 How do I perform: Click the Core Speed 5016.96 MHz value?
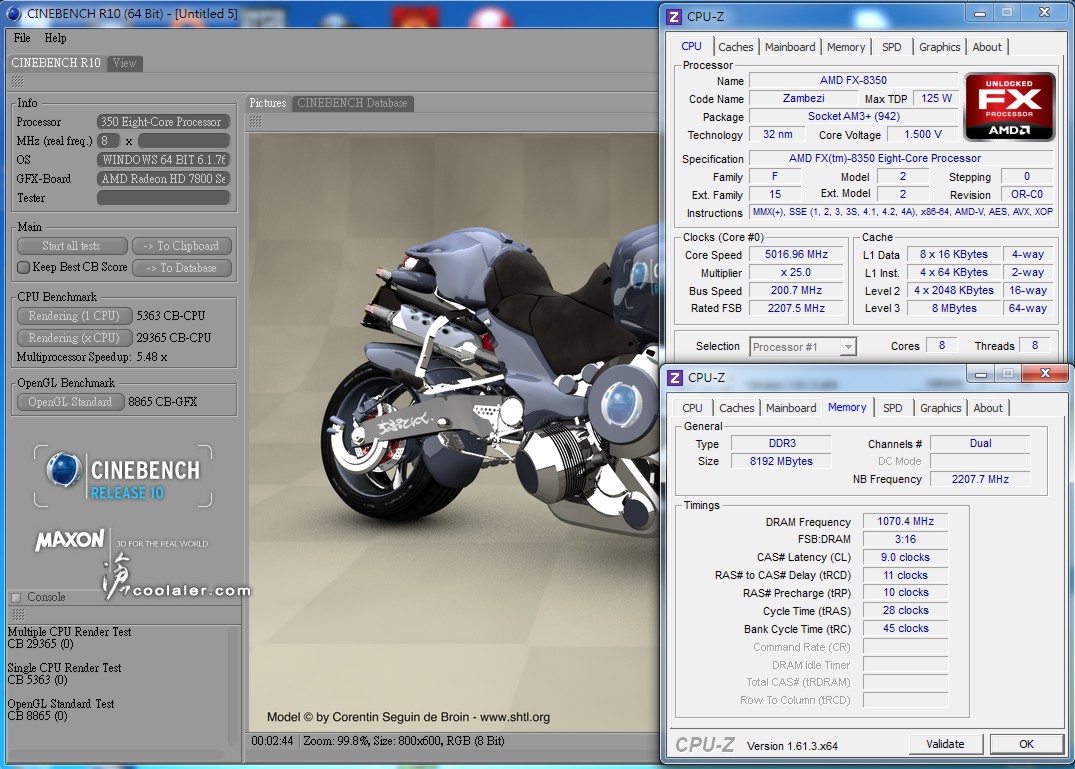[x=796, y=254]
